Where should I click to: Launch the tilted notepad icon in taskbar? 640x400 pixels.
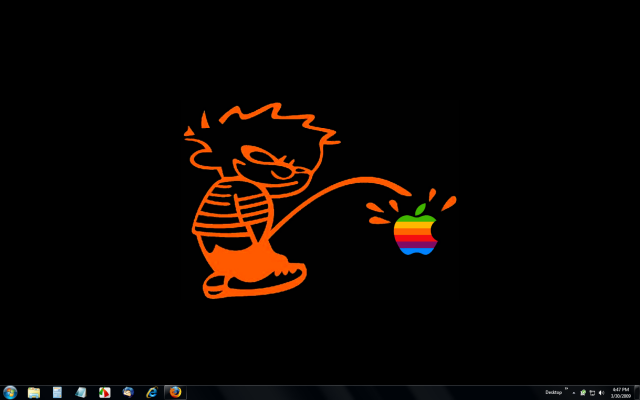pyautogui.click(x=81, y=393)
